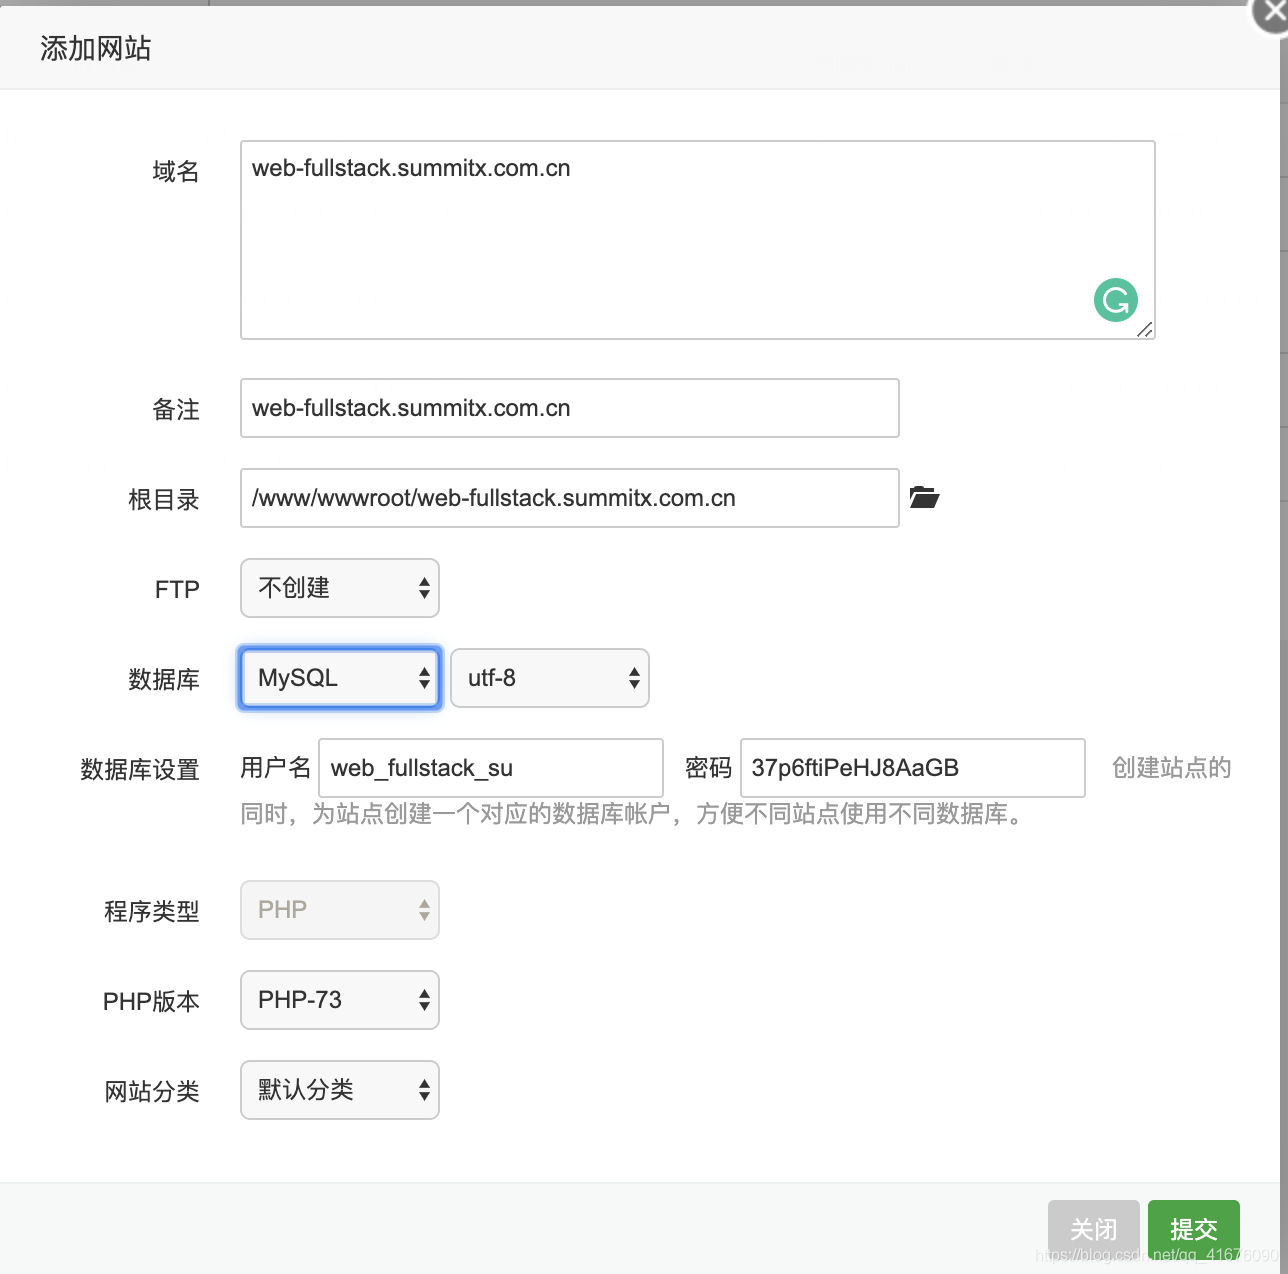Click the 关闭 close button
Screen dimensions: 1288x1274
coord(1093,1228)
